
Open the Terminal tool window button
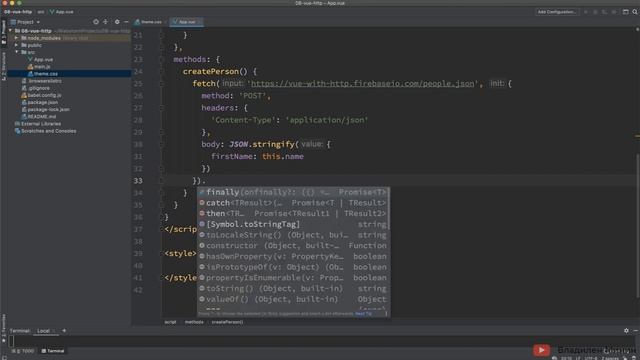pos(53,351)
